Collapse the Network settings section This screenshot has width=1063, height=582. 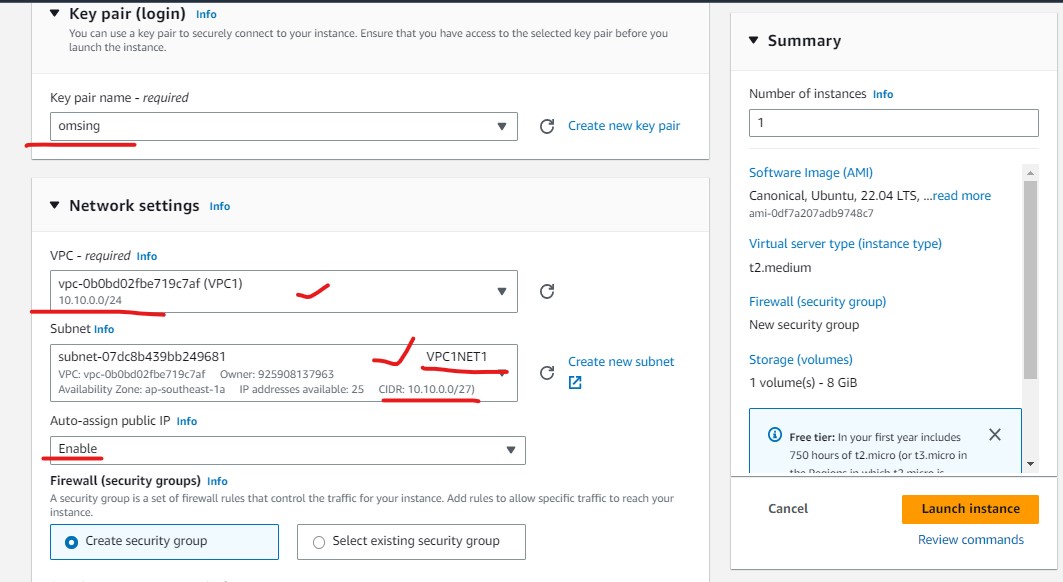click(55, 206)
